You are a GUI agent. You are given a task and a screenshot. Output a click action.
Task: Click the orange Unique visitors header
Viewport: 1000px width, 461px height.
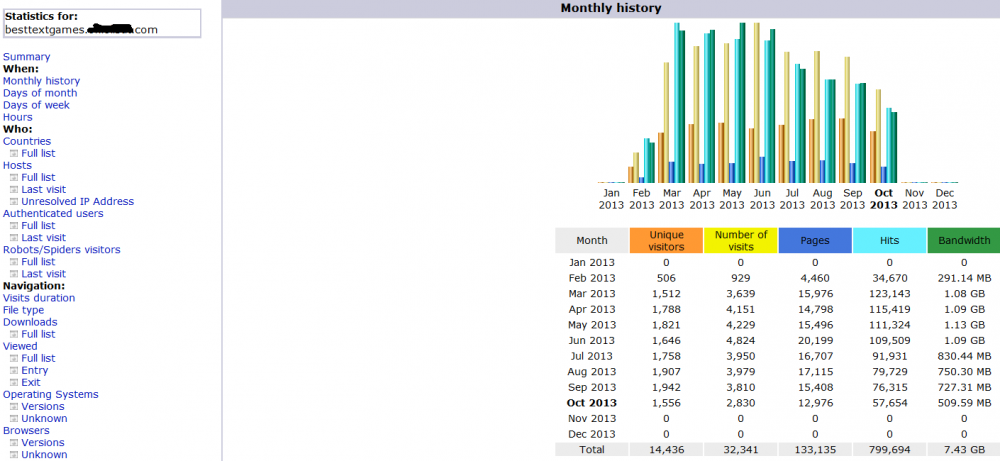(x=666, y=241)
